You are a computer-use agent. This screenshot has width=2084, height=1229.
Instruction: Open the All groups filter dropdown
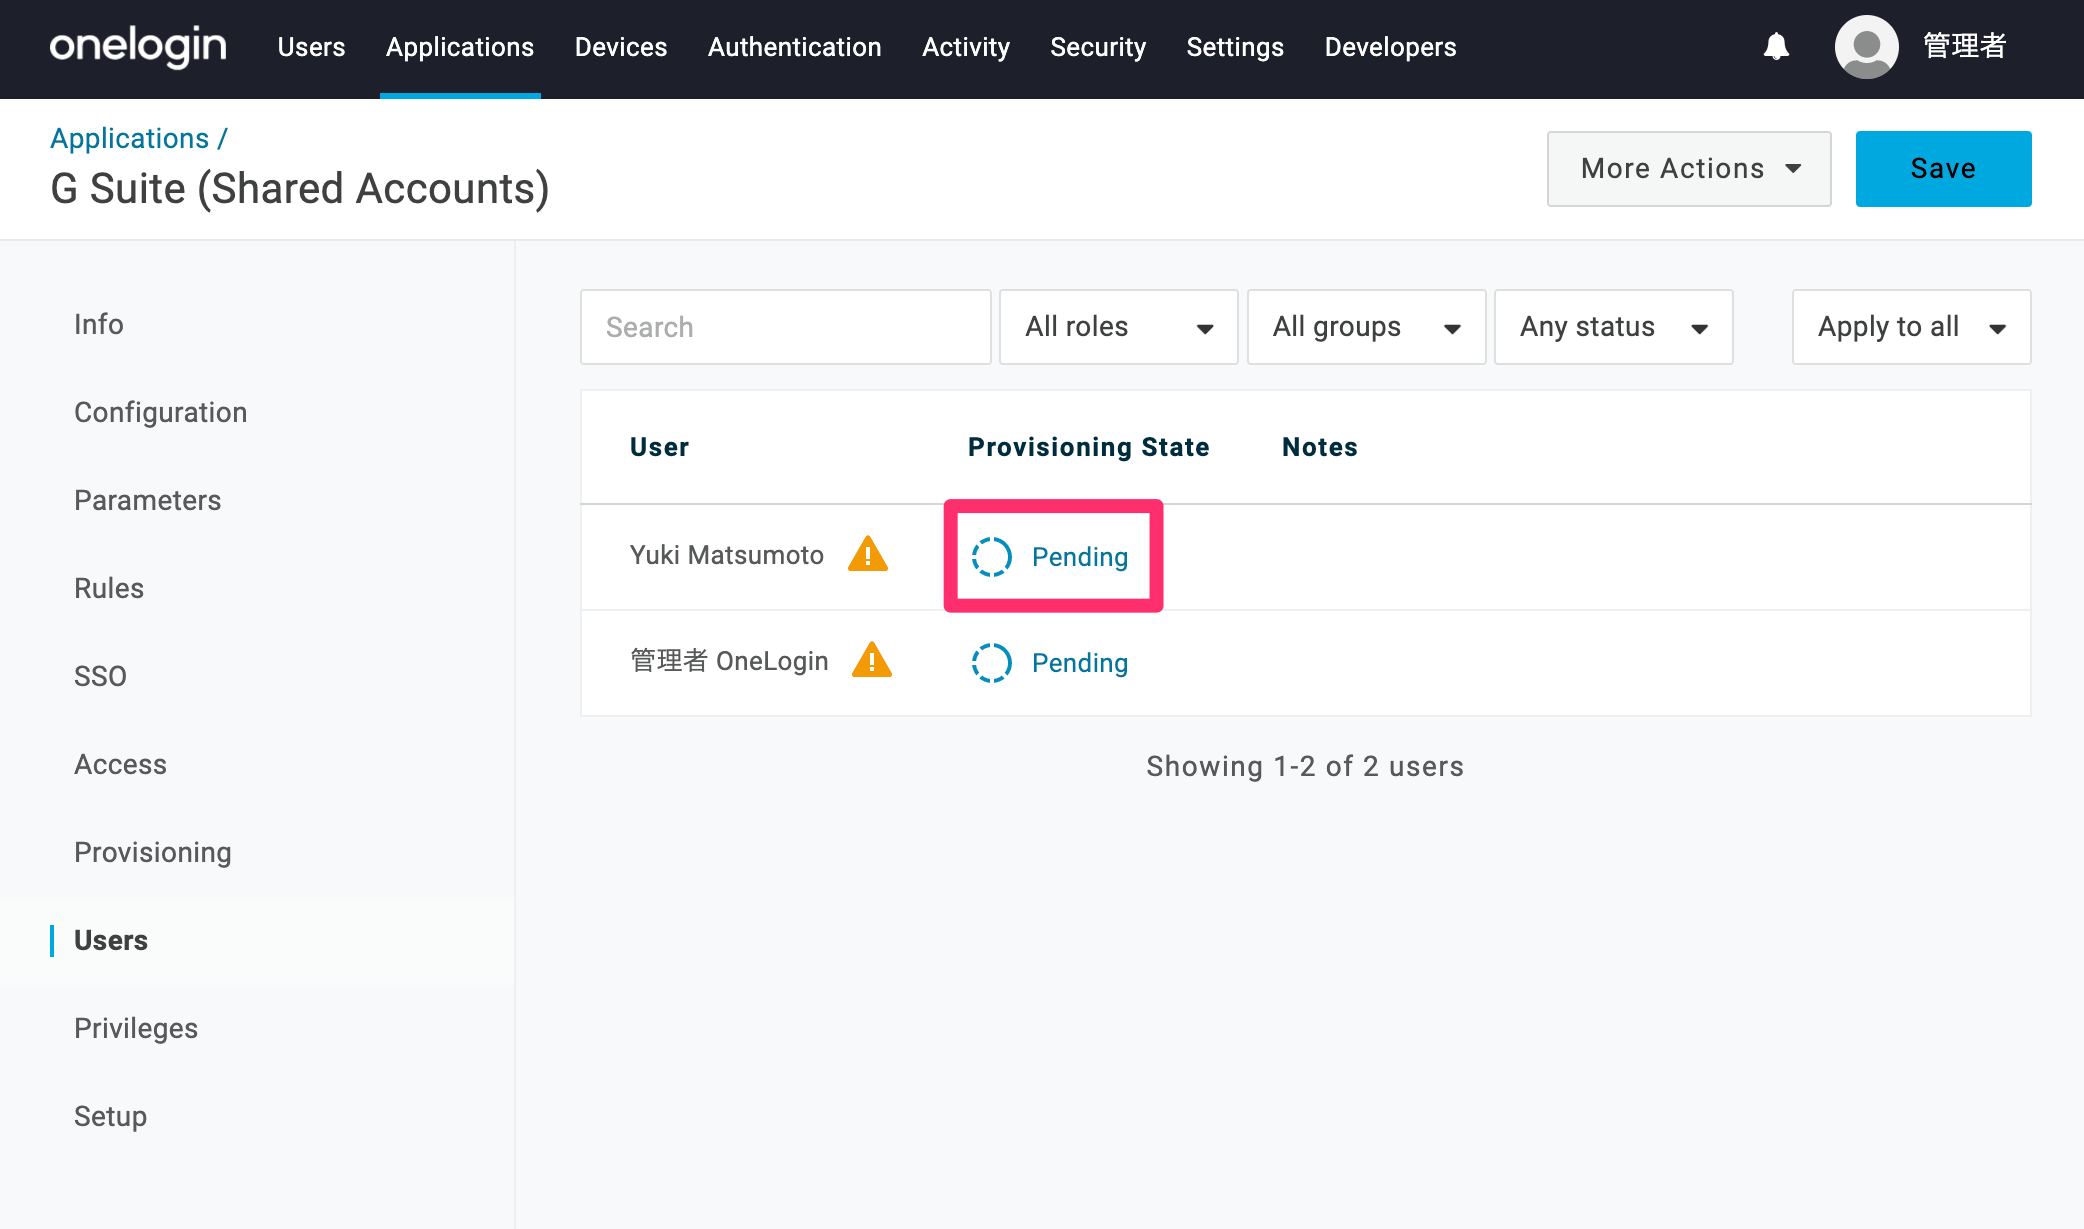coord(1366,327)
